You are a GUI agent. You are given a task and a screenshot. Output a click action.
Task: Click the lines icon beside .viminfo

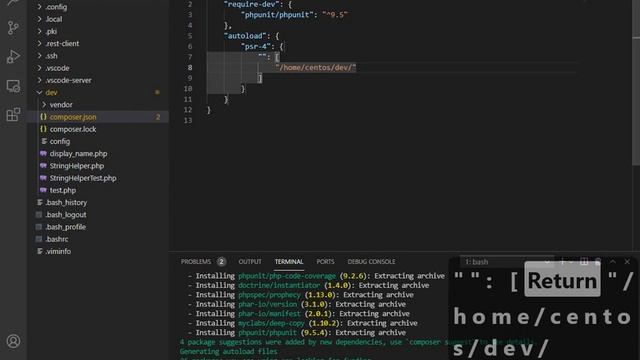40,251
